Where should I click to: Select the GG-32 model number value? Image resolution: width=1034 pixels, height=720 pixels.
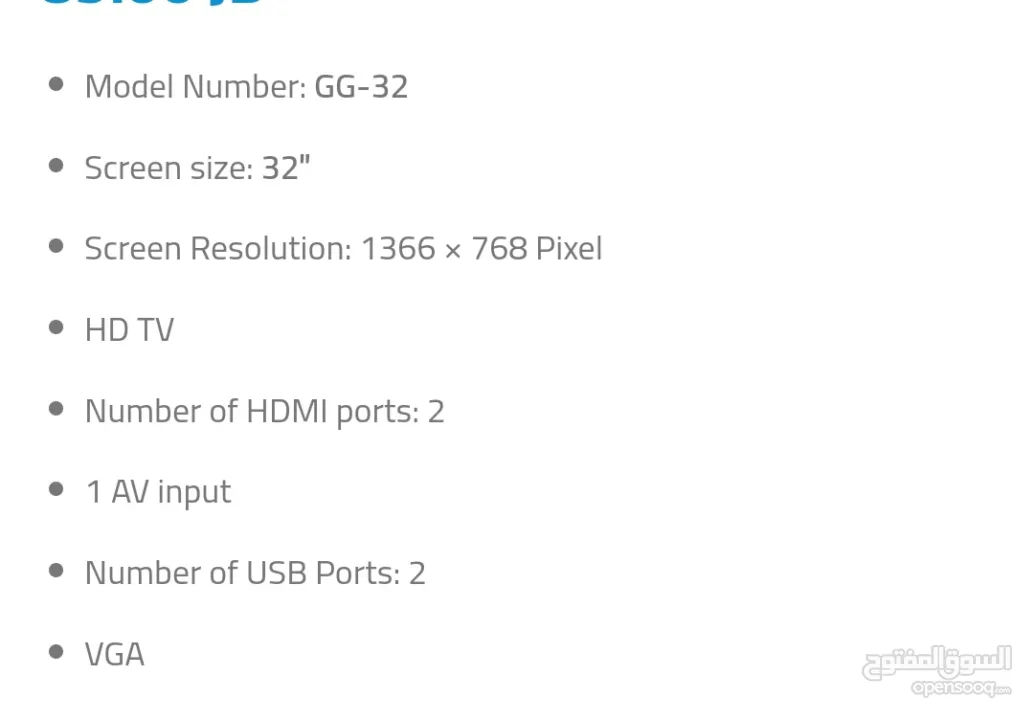pos(361,87)
